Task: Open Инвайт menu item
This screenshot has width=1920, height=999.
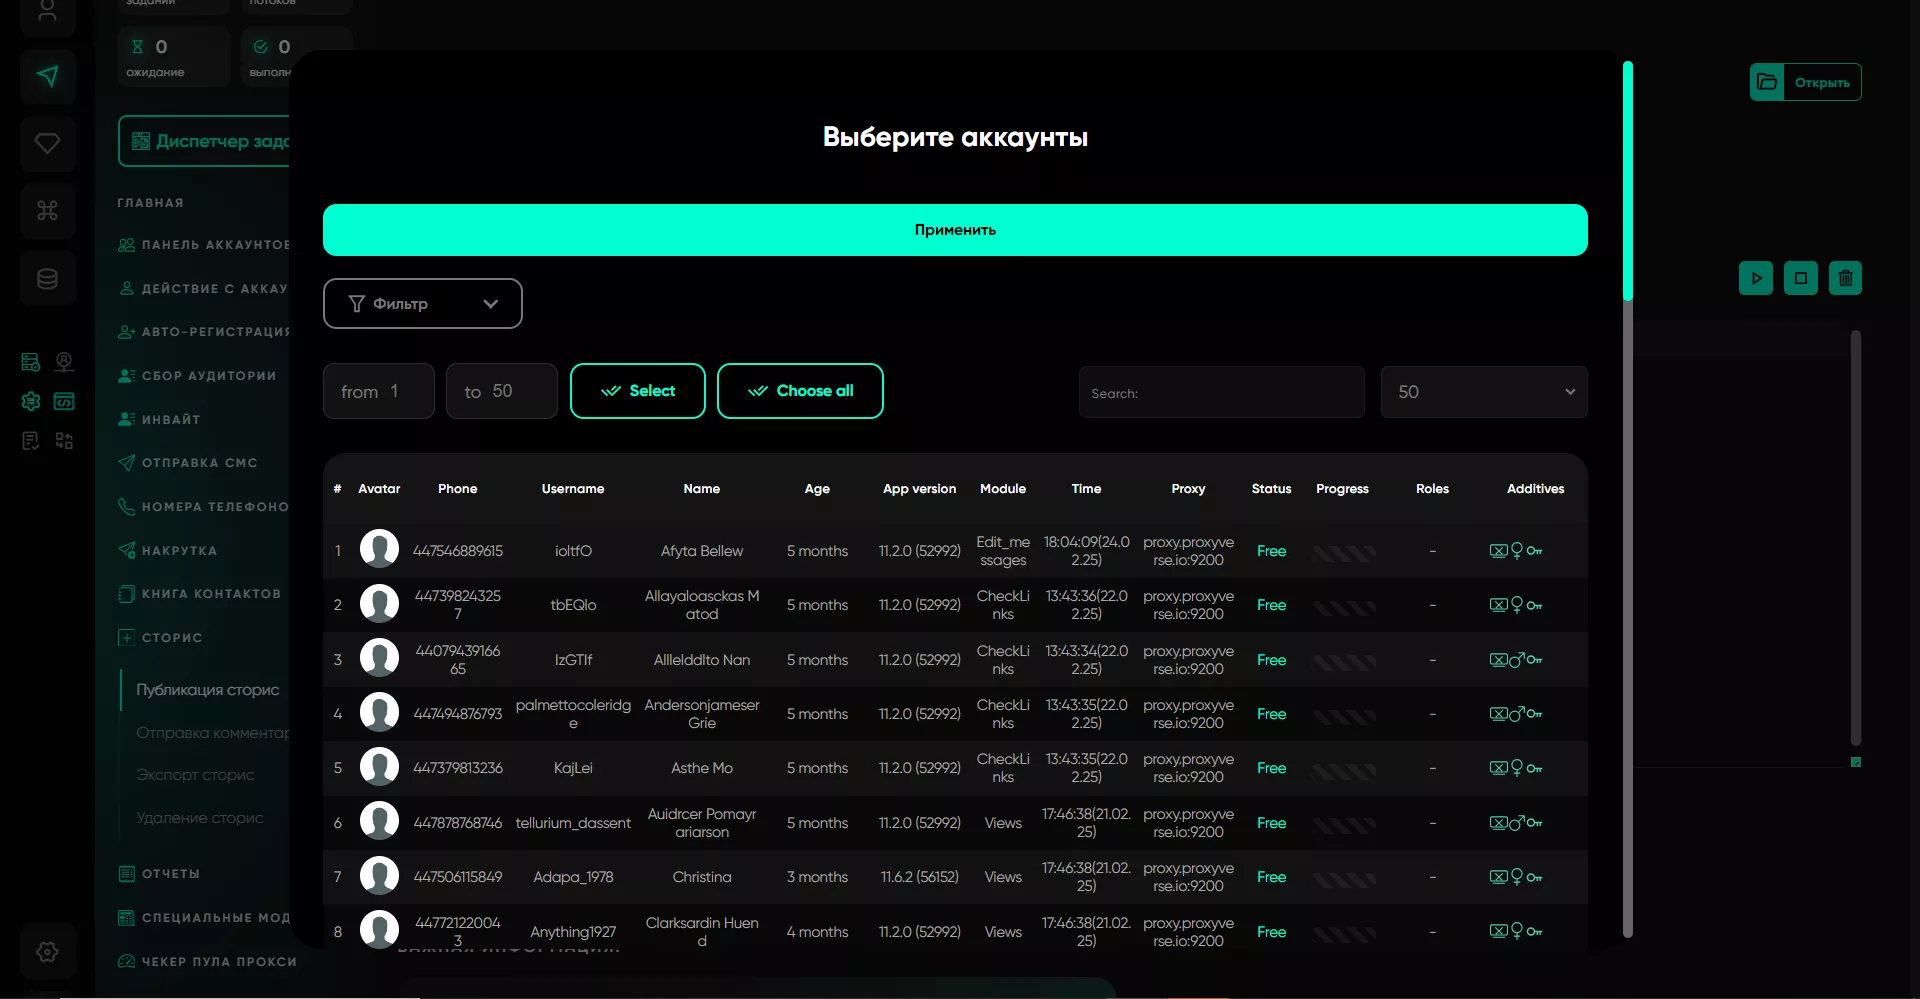Action: (160, 420)
